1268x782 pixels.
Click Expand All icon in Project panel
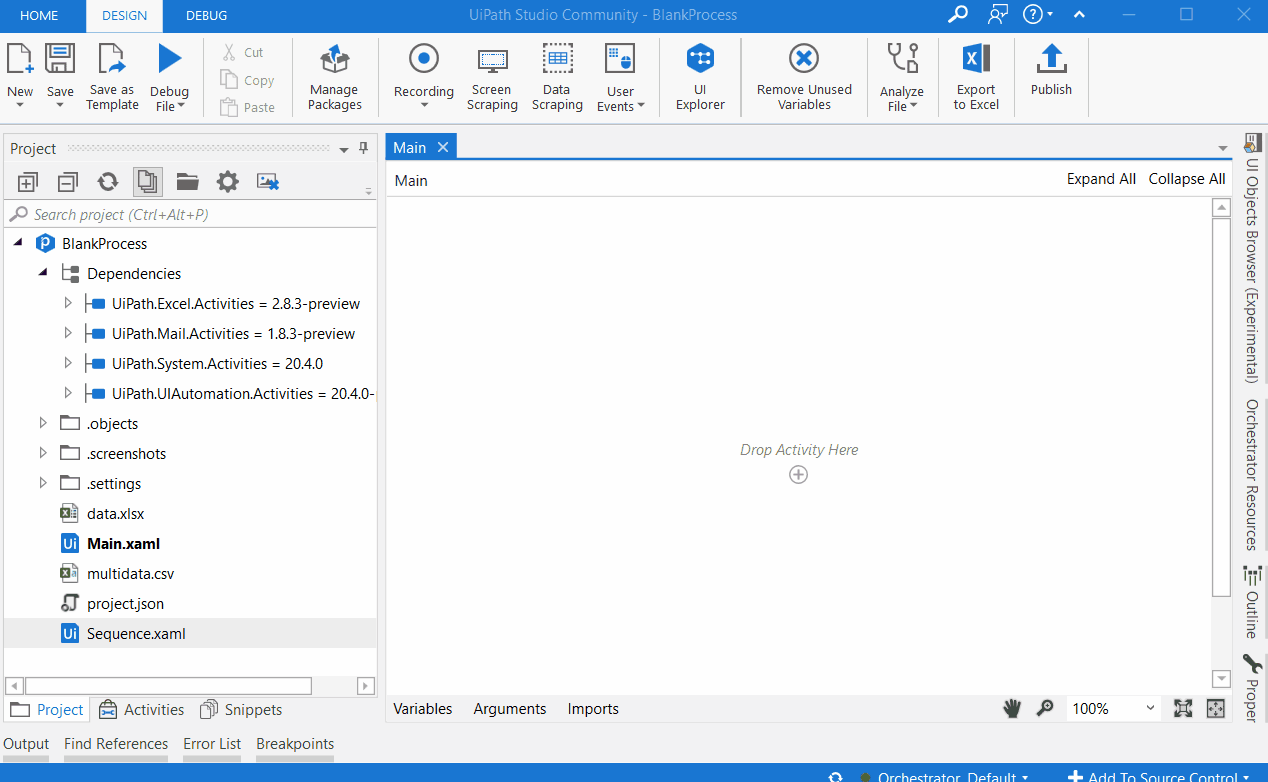[x=28, y=182]
